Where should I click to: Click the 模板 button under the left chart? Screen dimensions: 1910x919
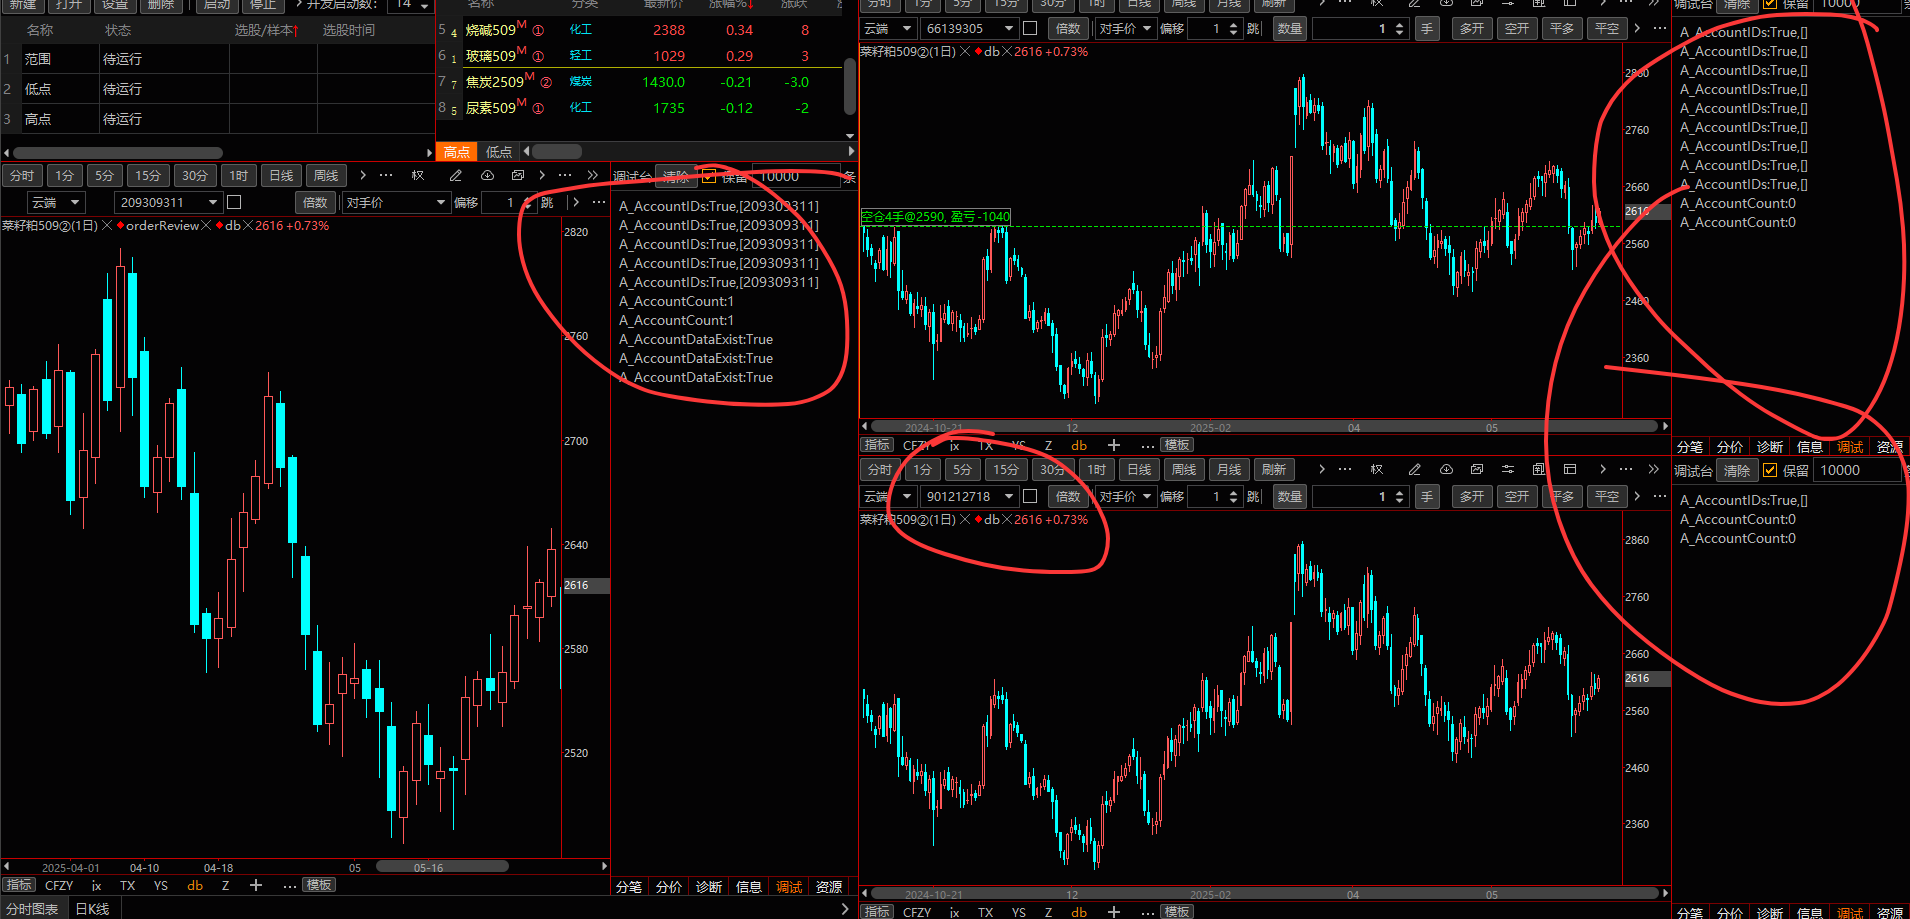tap(319, 885)
